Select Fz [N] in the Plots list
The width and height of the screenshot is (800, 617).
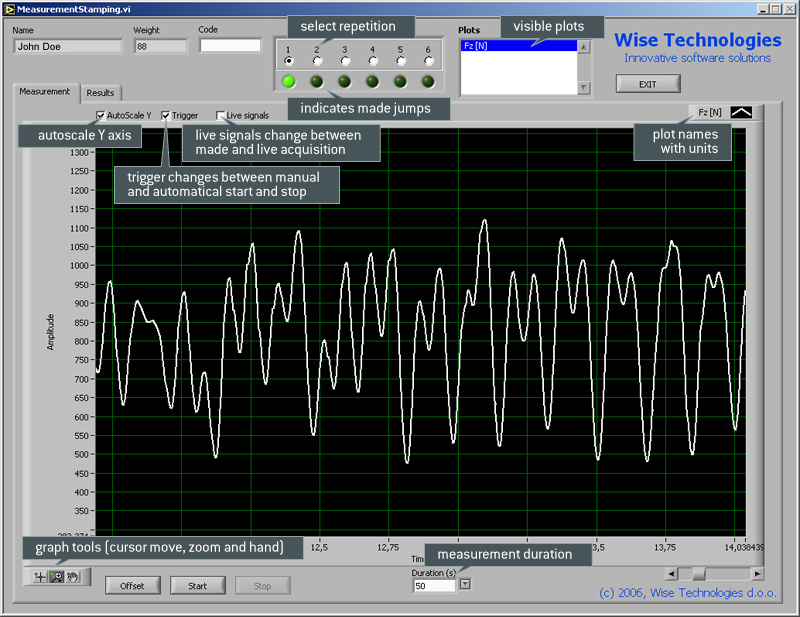click(x=518, y=46)
